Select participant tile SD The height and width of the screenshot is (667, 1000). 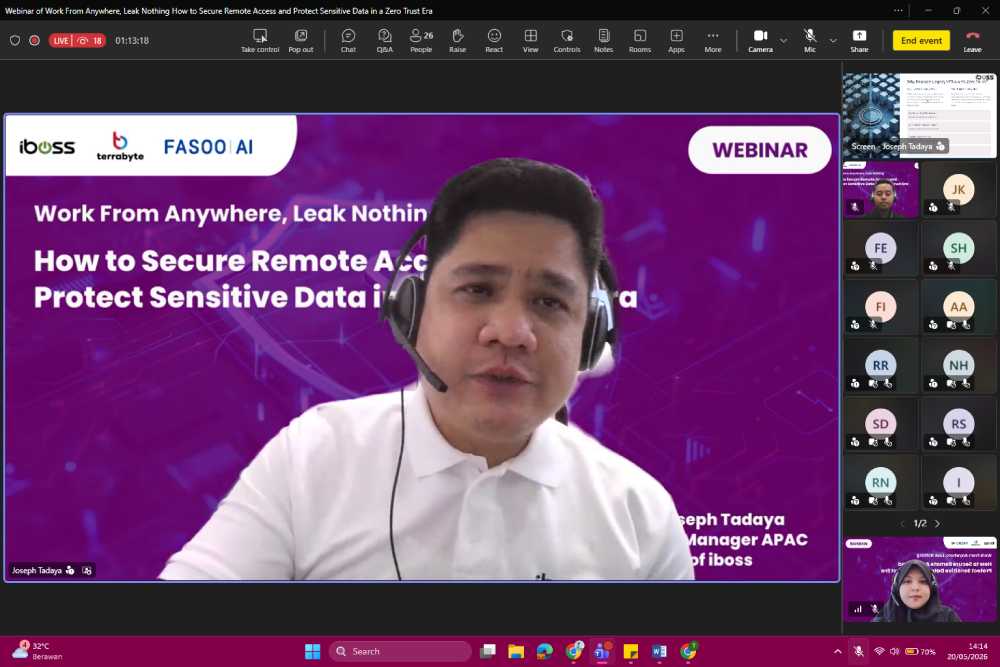(881, 424)
